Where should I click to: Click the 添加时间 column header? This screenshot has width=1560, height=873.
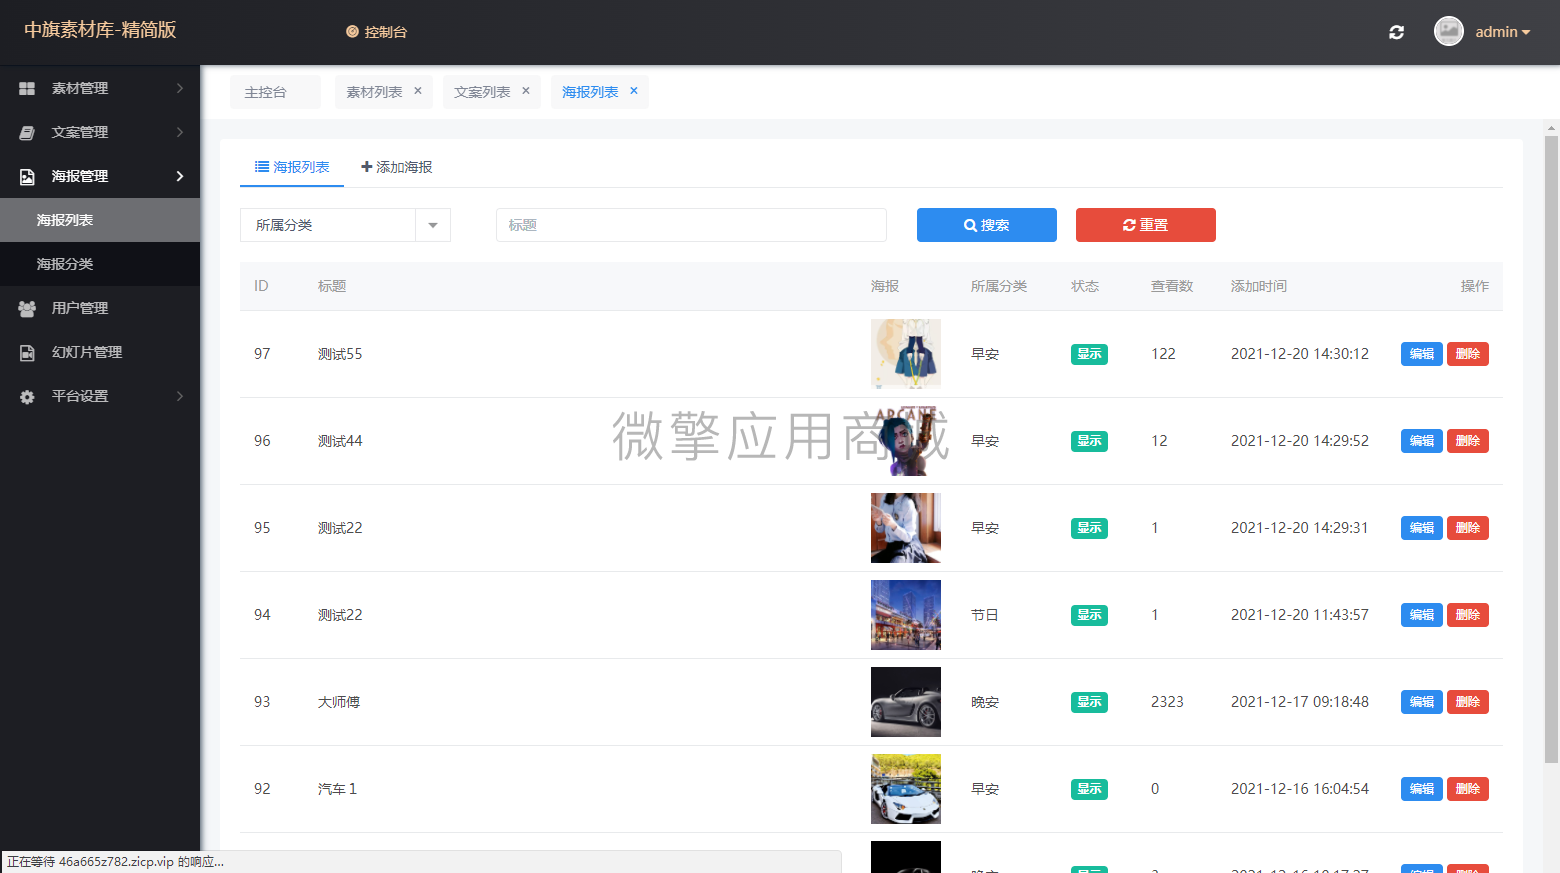(x=1259, y=286)
